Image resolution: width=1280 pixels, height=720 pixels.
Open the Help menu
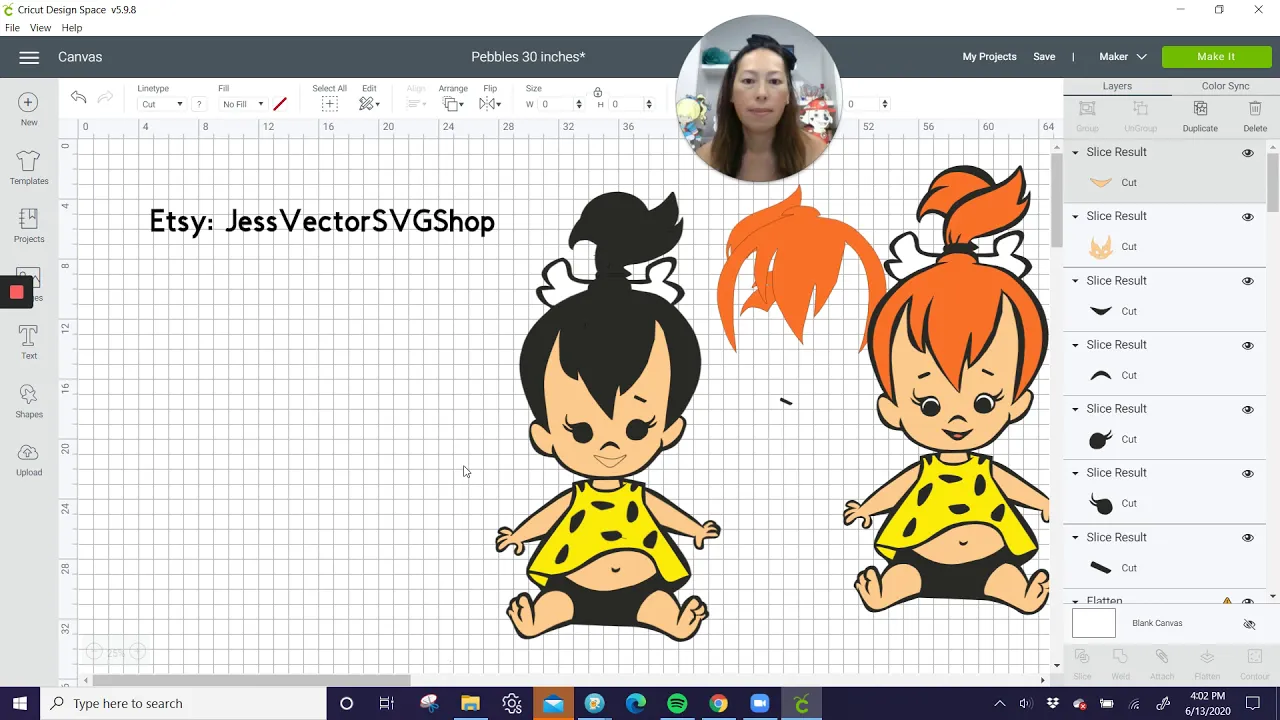click(x=72, y=28)
